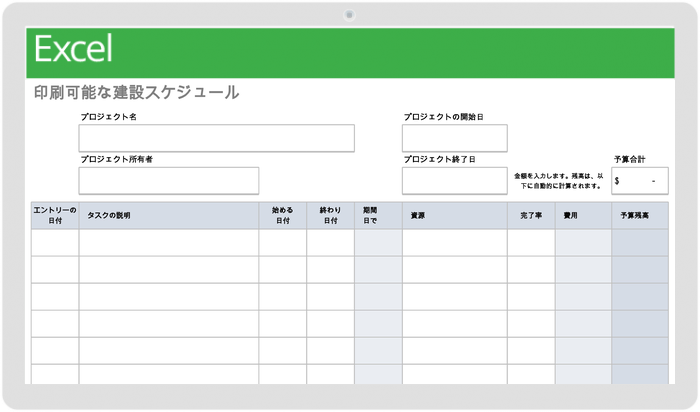Click the 資源 column header
The height and width of the screenshot is (412, 700).
coord(454,216)
